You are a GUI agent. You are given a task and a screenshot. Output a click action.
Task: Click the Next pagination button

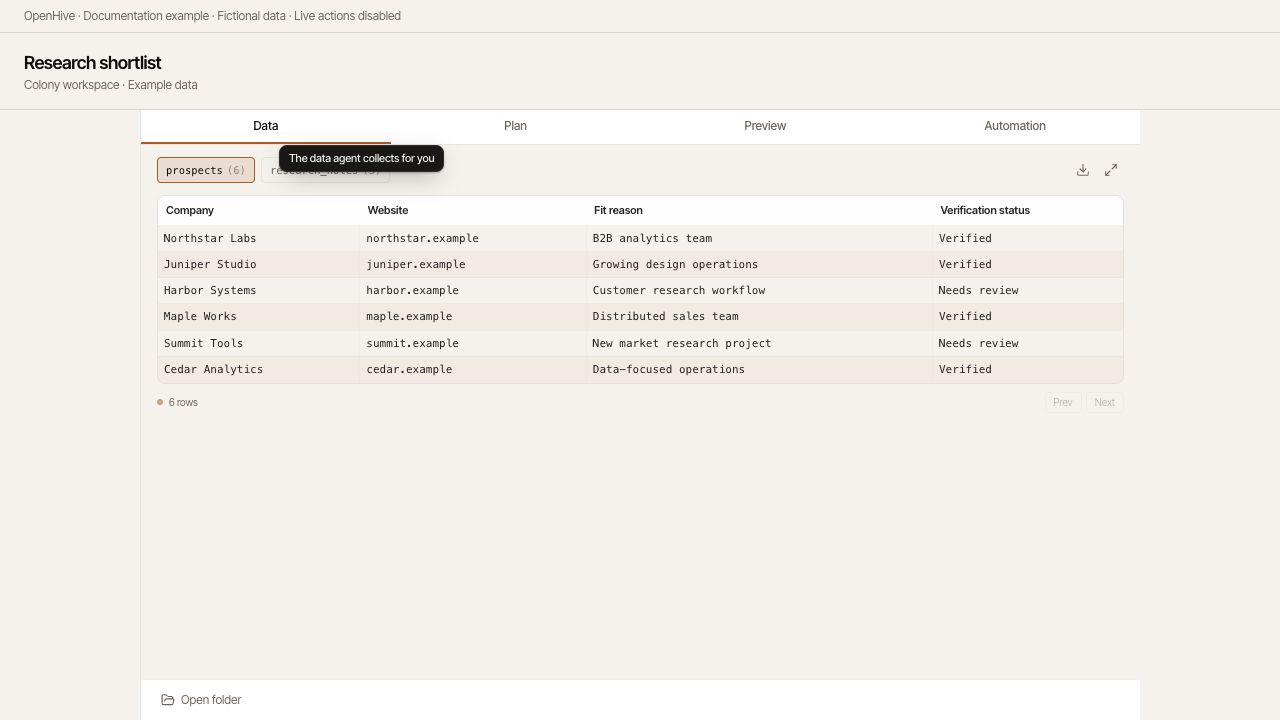coord(1104,402)
